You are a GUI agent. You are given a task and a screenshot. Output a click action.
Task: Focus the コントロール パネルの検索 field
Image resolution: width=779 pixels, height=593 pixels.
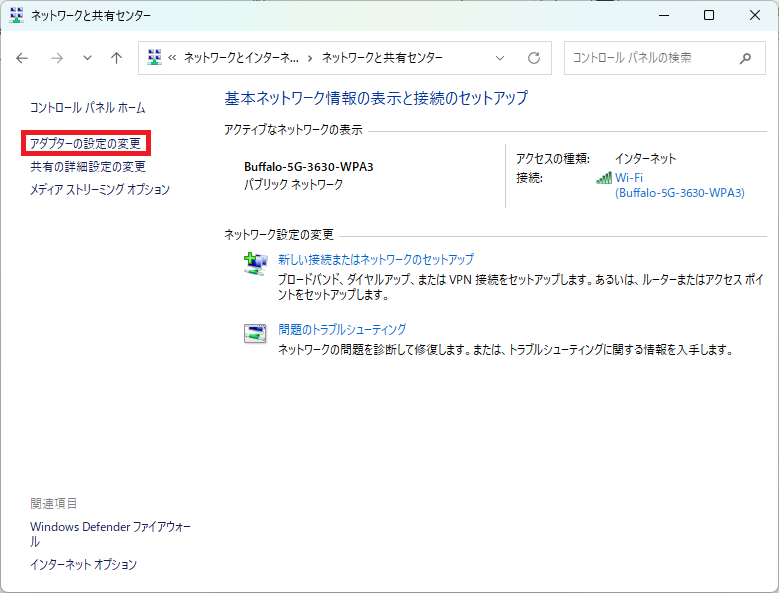(650, 58)
